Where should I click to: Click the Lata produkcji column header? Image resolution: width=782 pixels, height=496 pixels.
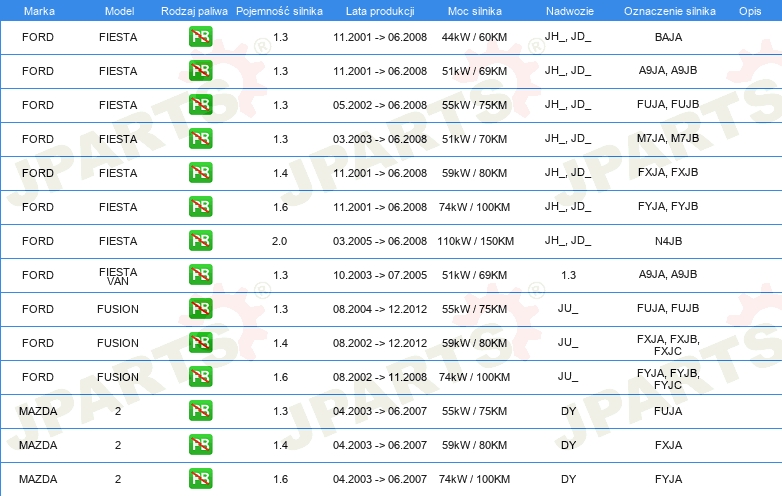tap(379, 10)
